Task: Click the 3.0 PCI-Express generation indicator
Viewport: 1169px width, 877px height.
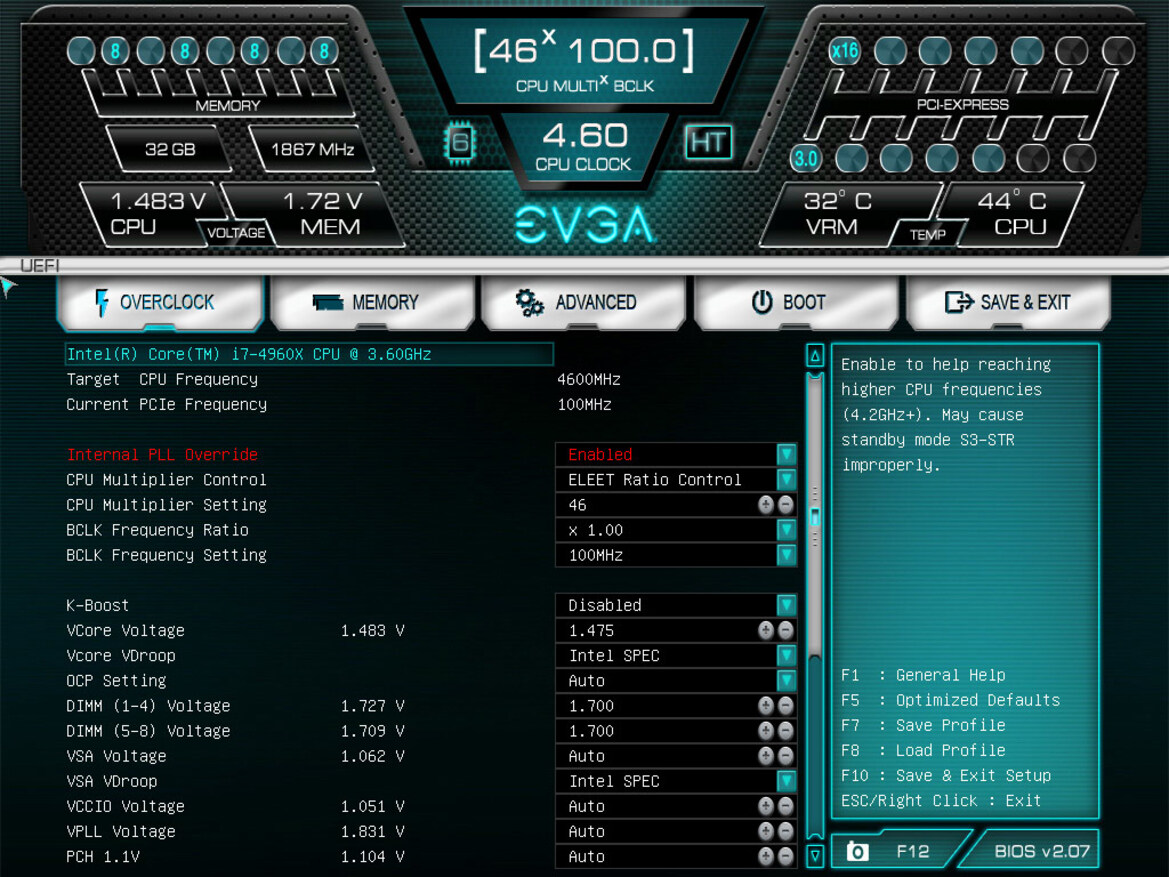Action: tap(805, 158)
